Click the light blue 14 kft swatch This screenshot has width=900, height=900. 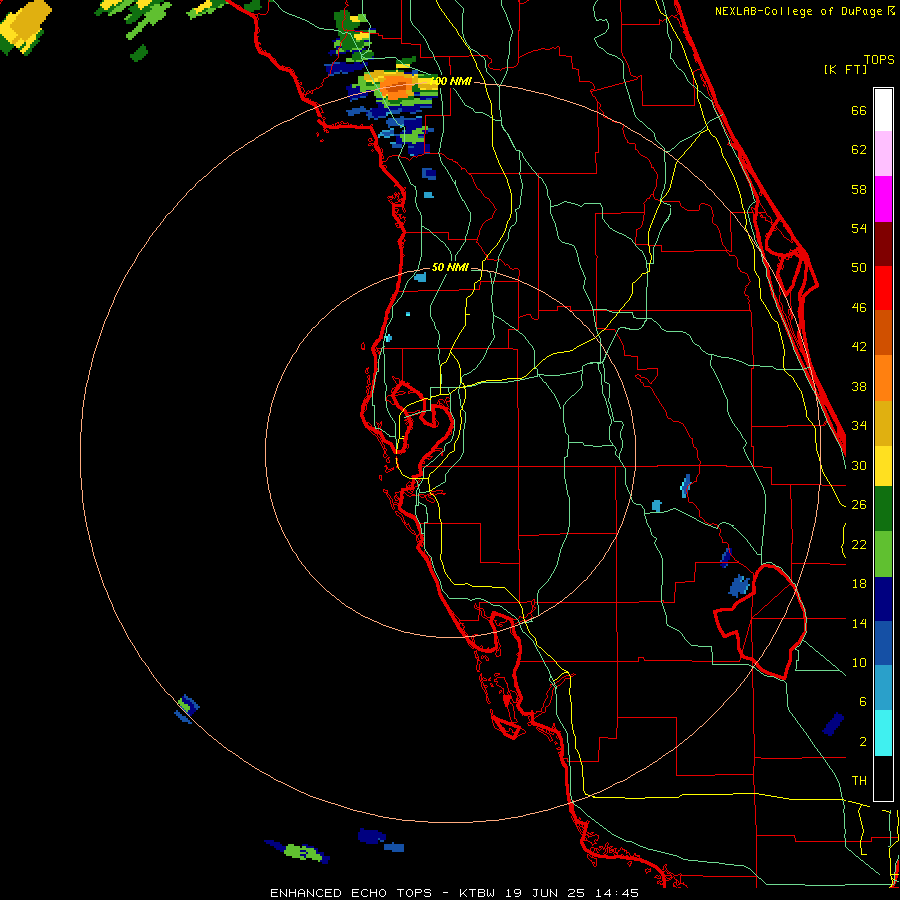(883, 688)
